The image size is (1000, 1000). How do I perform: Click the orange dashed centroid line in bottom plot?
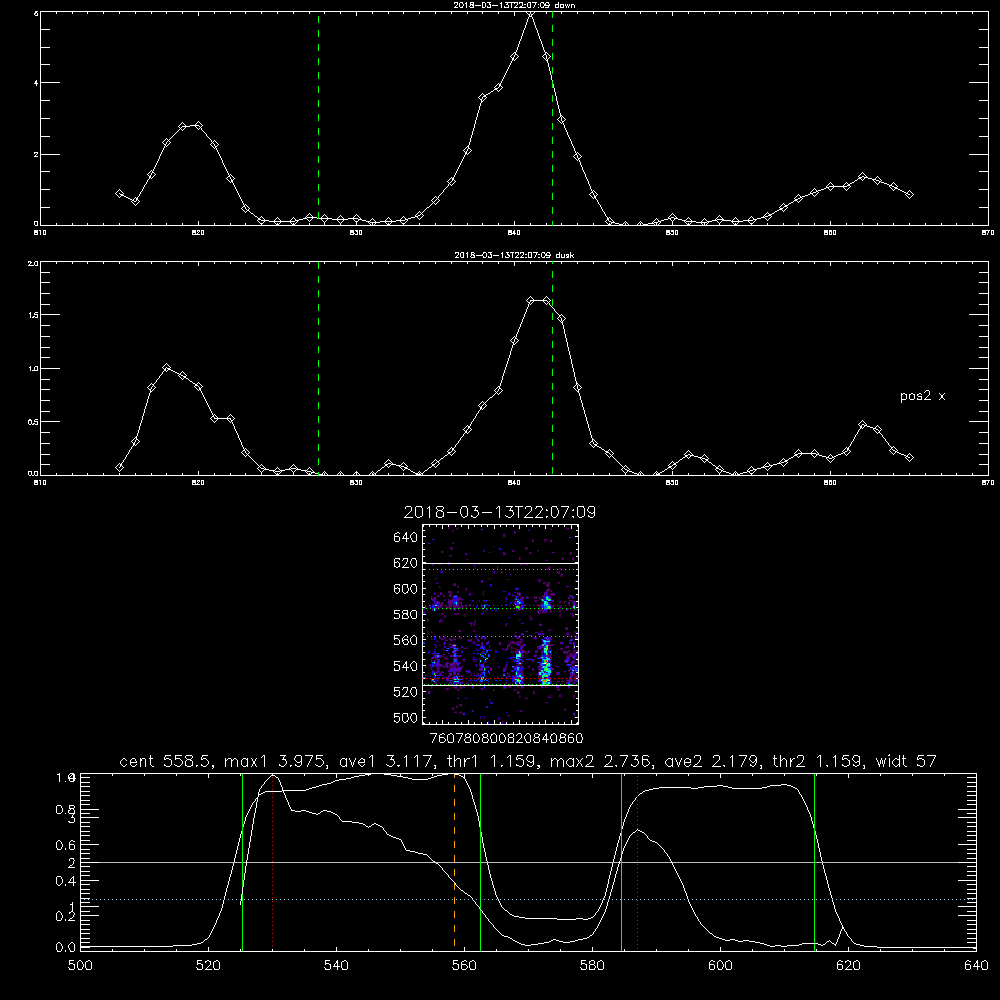coord(454,860)
